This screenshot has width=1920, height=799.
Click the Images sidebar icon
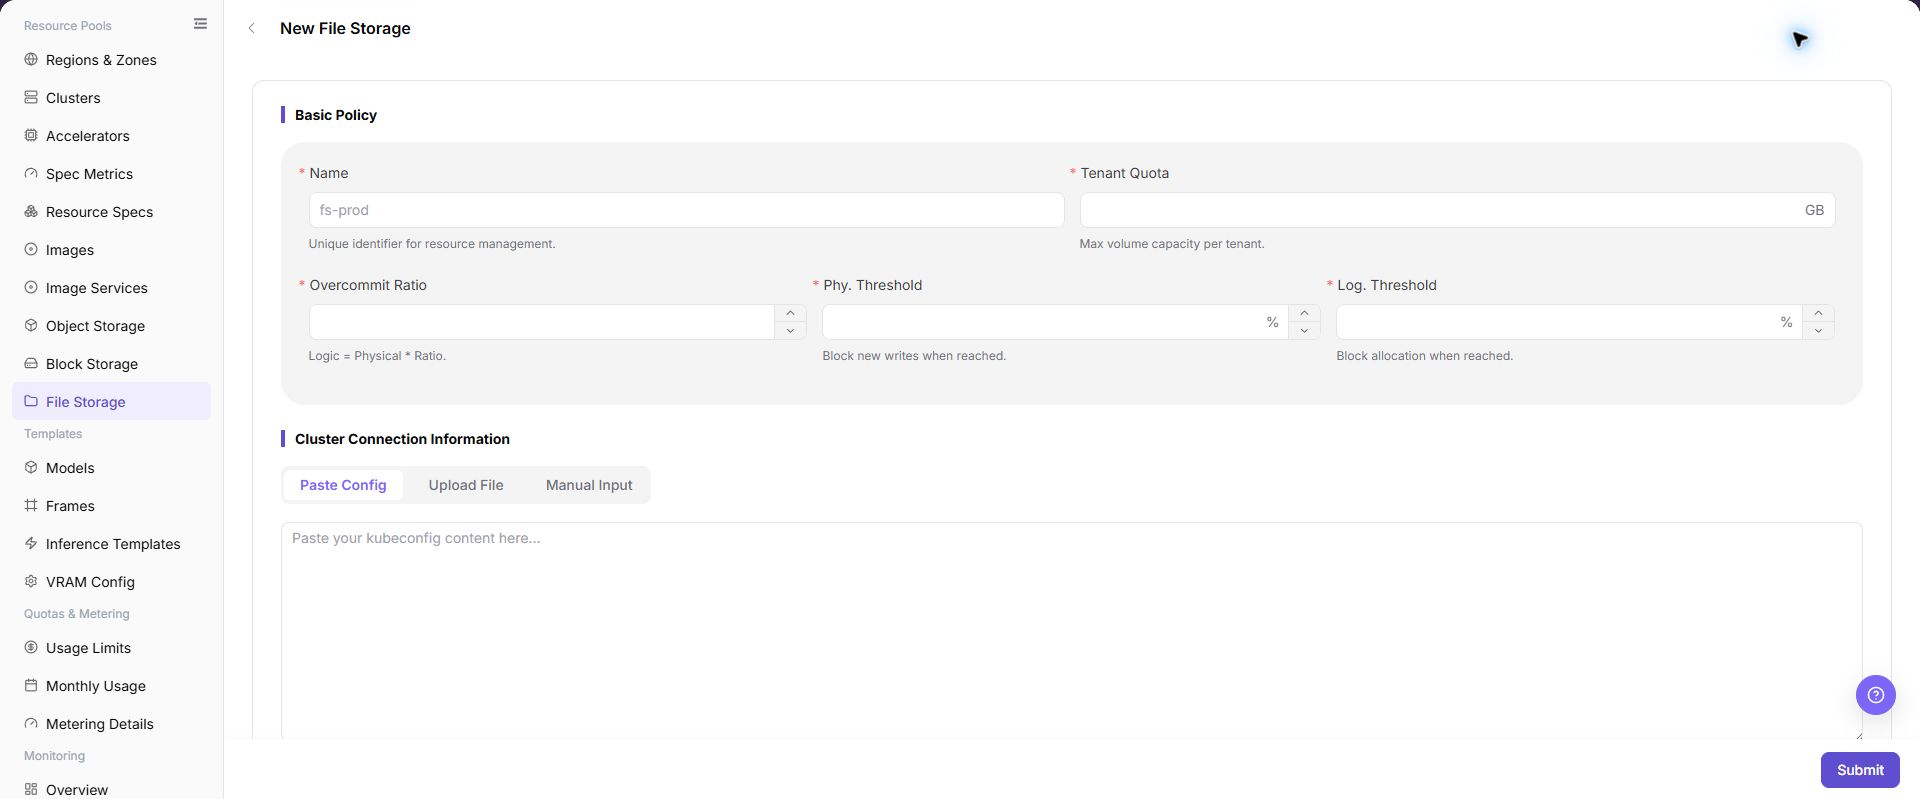[x=31, y=250]
